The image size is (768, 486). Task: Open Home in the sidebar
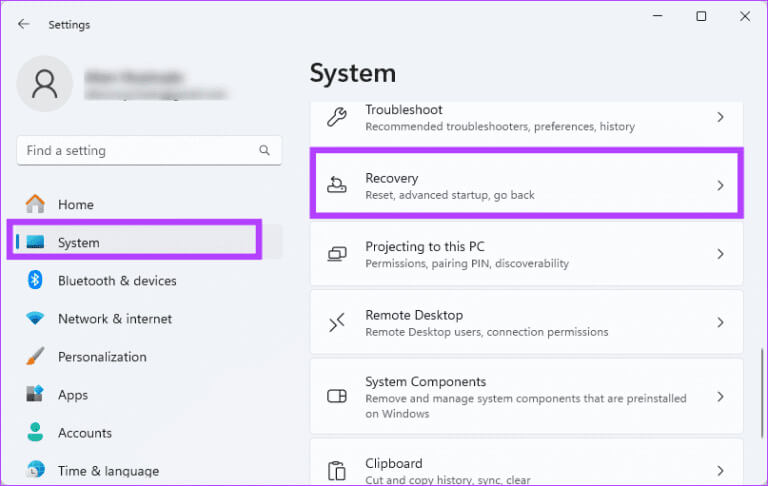[x=149, y=204]
